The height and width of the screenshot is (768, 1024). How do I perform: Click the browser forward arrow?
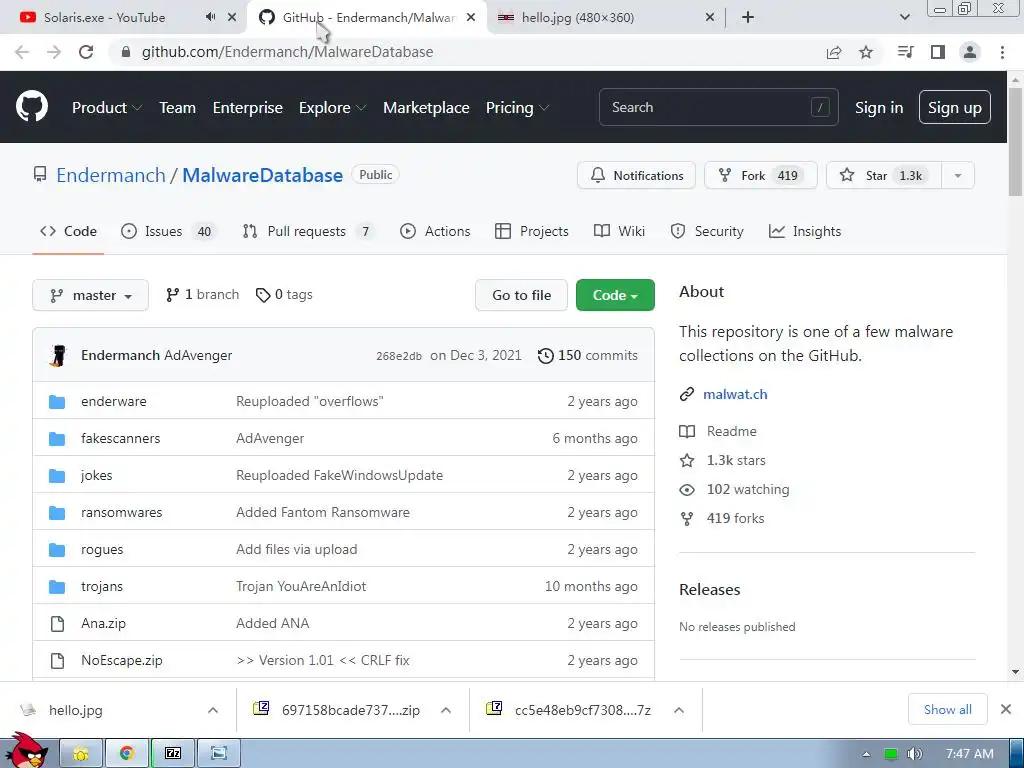[x=54, y=52]
